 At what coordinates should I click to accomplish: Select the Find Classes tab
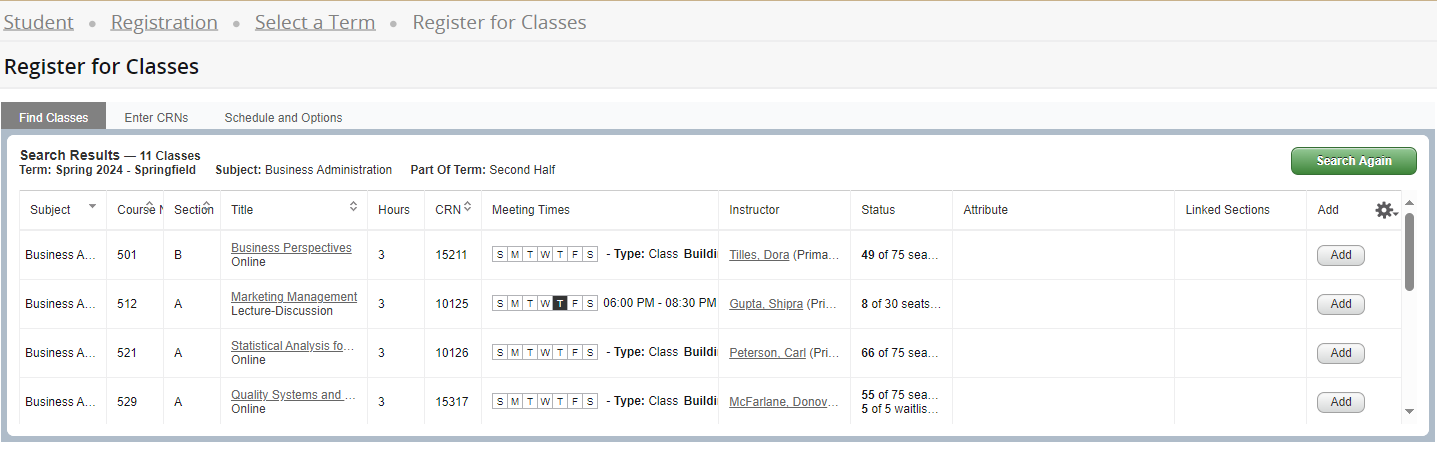coord(54,118)
